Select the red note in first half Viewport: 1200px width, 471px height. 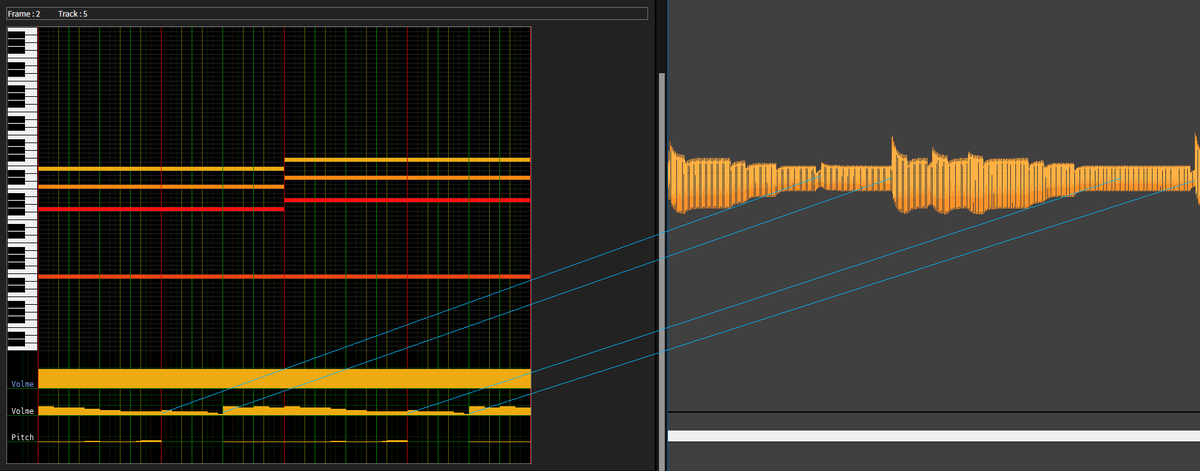click(x=161, y=209)
